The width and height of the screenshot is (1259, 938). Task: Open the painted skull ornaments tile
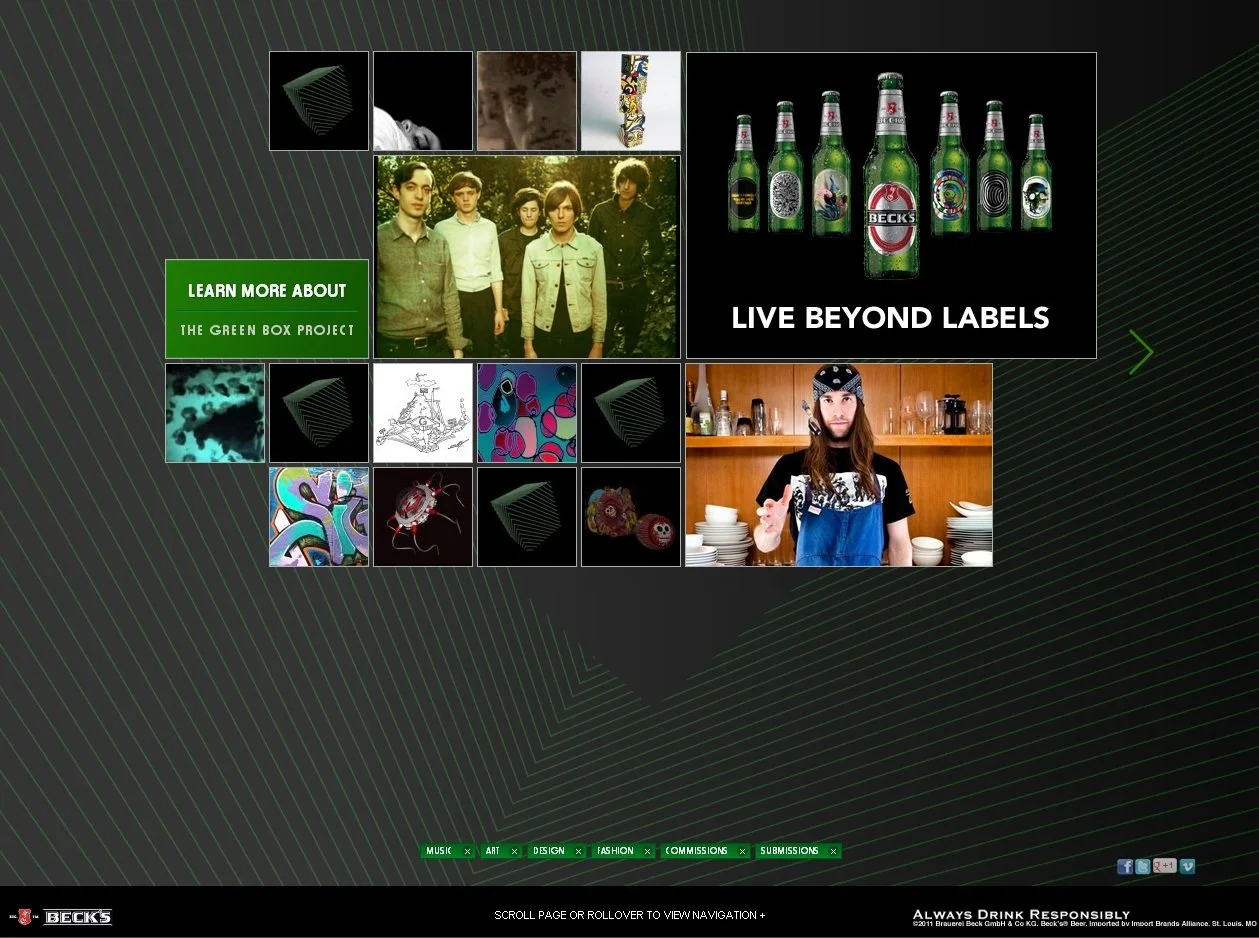pos(631,517)
